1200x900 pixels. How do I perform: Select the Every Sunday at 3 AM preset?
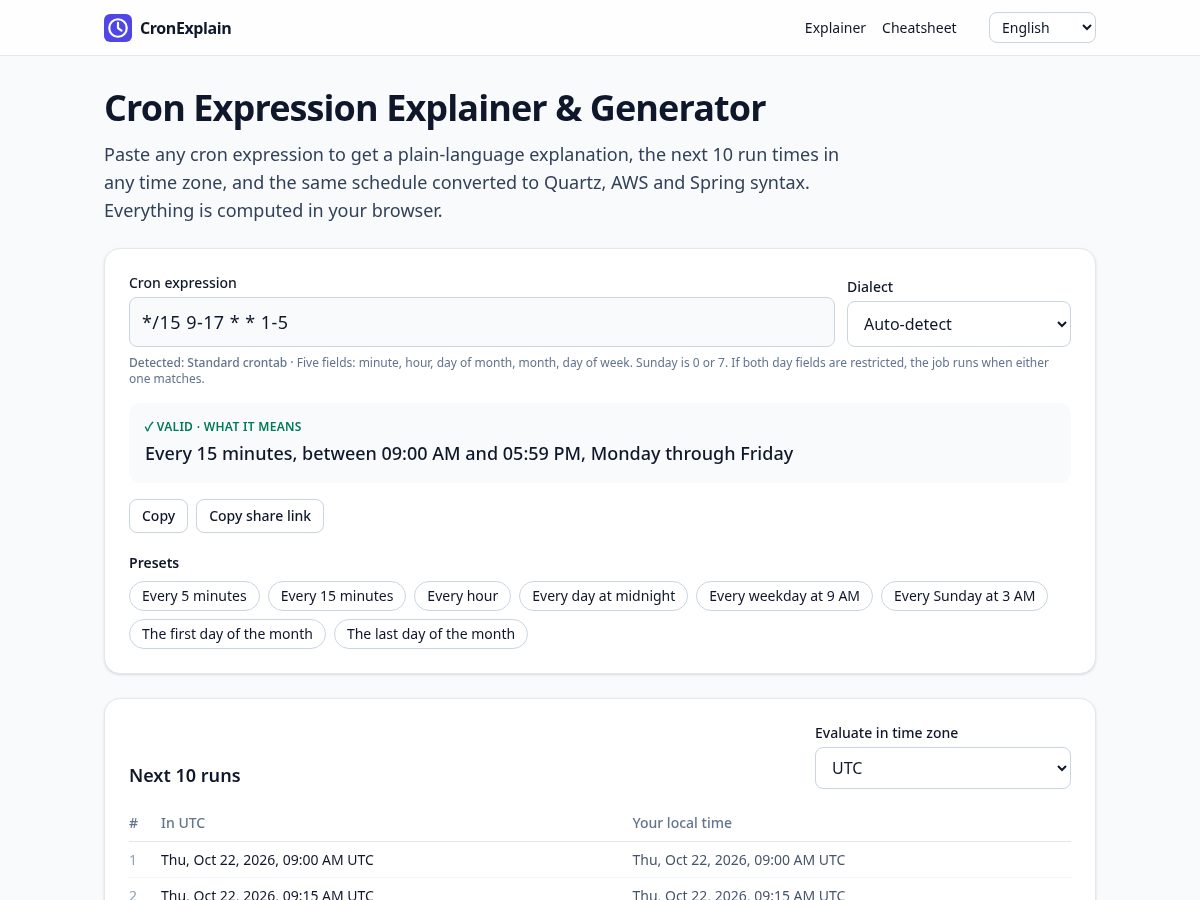pyautogui.click(x=964, y=596)
